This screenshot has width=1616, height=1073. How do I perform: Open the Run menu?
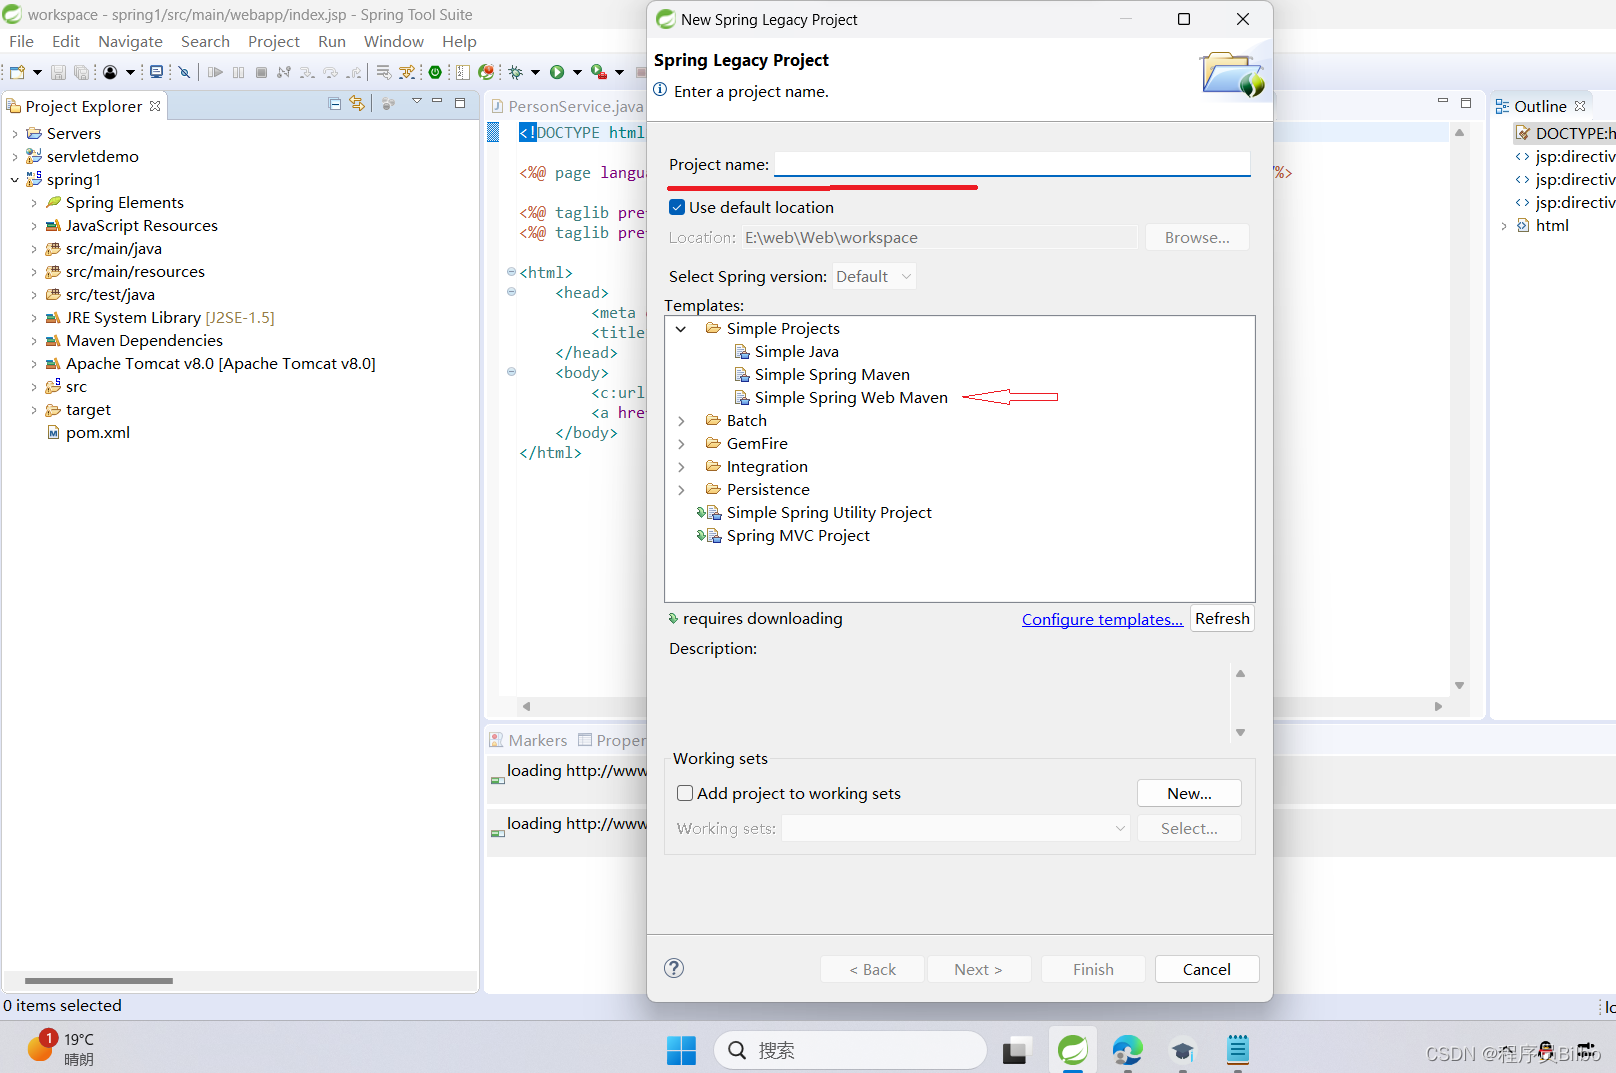(x=332, y=41)
